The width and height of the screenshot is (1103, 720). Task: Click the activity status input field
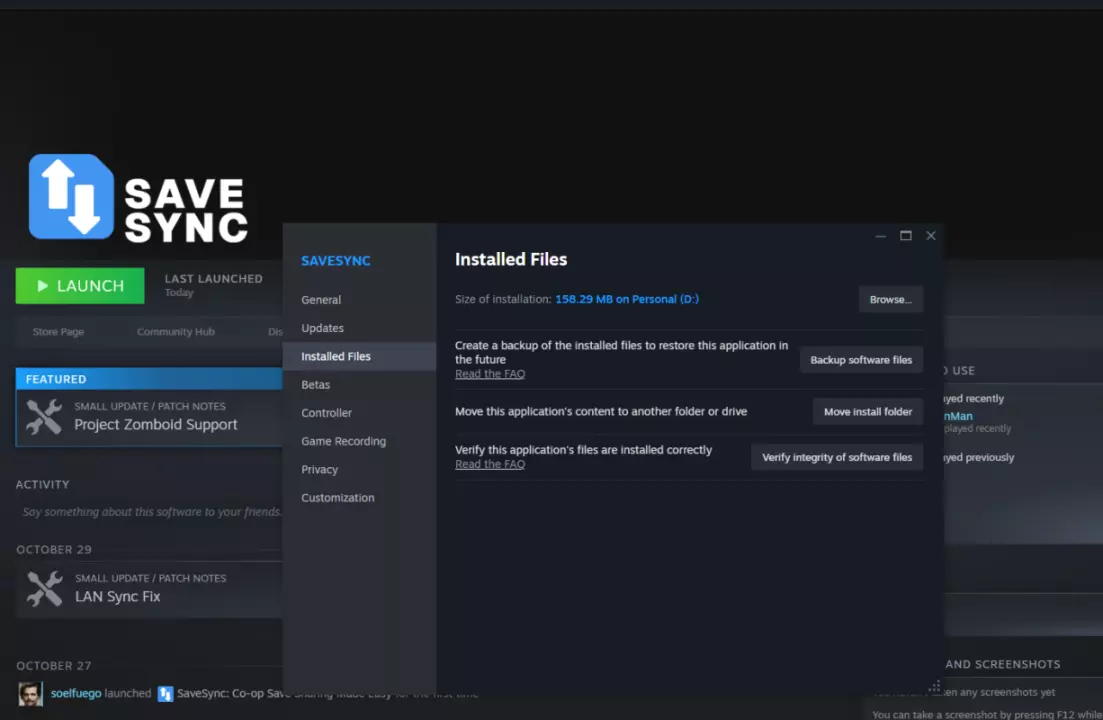[149, 512]
